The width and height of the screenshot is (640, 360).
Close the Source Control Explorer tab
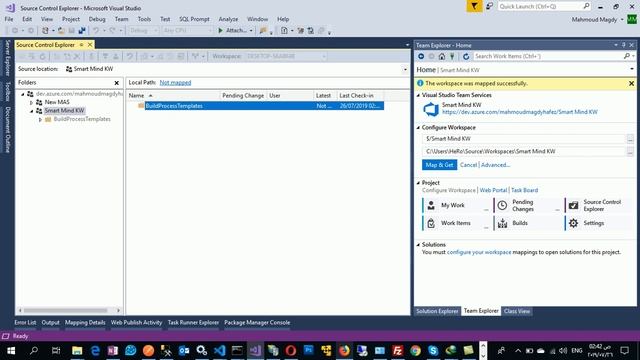pyautogui.click(x=90, y=44)
